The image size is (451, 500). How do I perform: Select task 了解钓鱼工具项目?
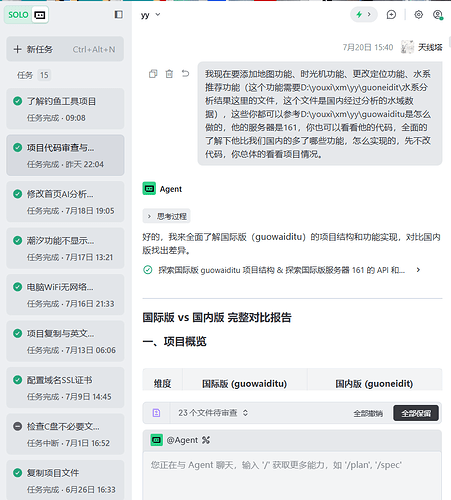pyautogui.click(x=65, y=109)
